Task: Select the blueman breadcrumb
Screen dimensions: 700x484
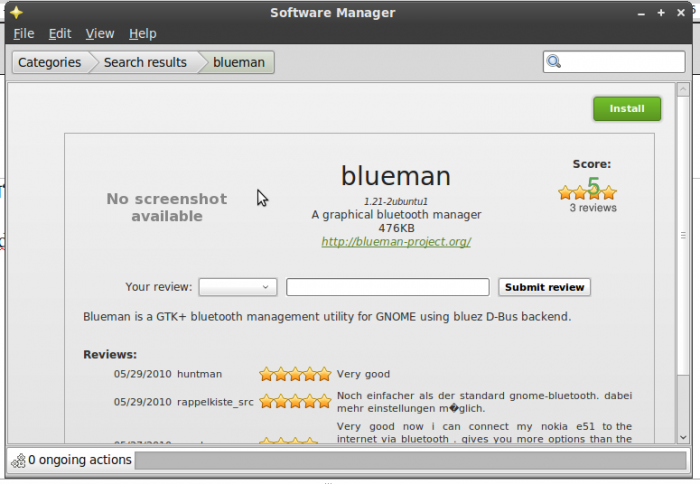Action: pyautogui.click(x=239, y=62)
